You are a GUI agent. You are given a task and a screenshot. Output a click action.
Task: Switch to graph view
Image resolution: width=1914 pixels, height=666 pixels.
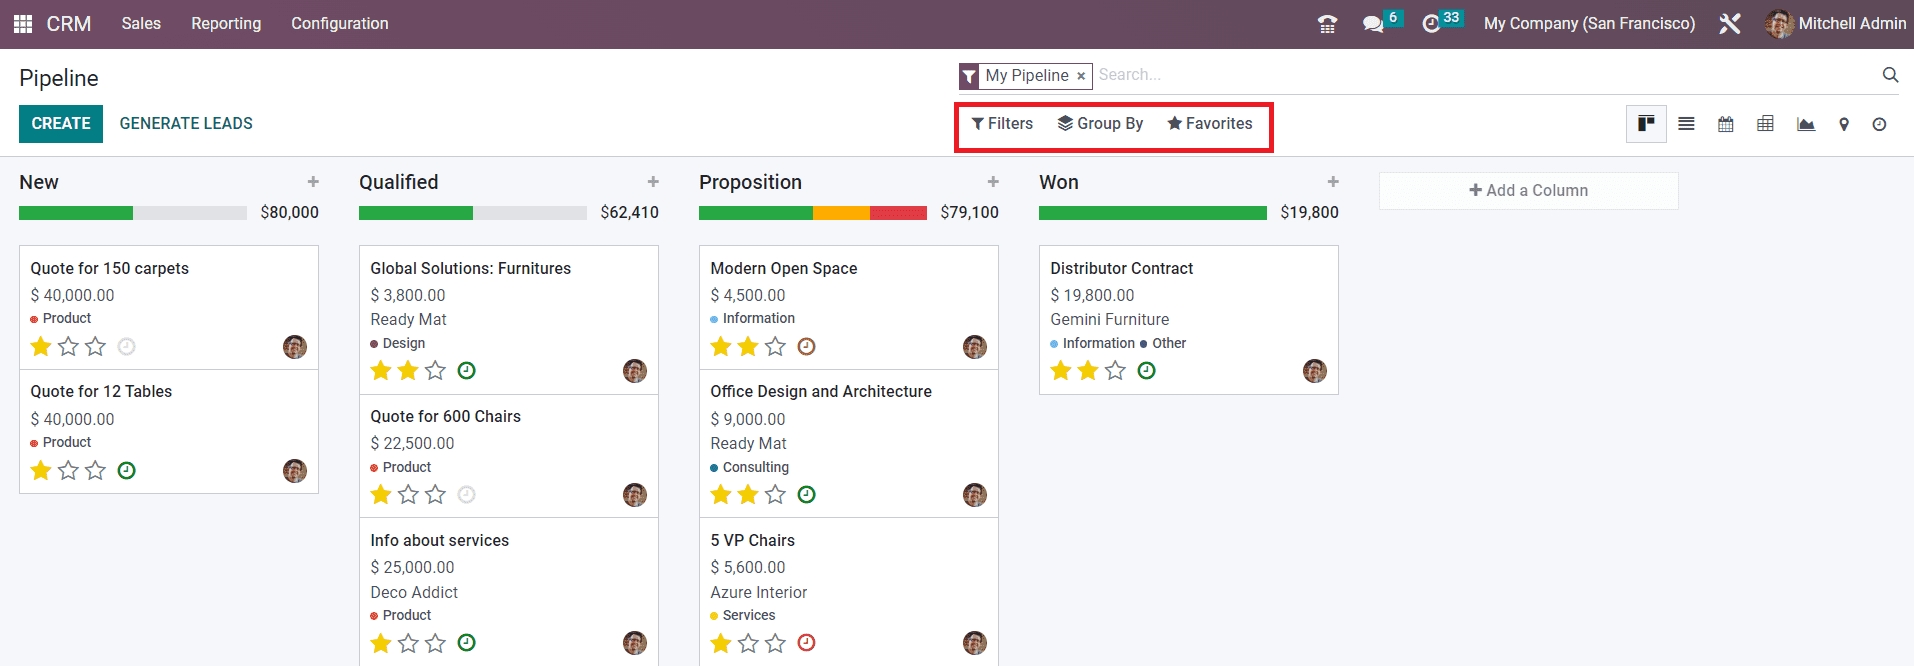point(1806,124)
